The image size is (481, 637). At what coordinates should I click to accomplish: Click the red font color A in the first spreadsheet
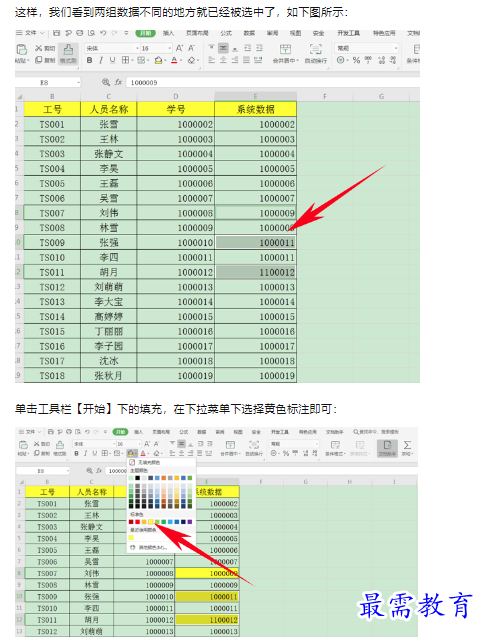point(174,60)
